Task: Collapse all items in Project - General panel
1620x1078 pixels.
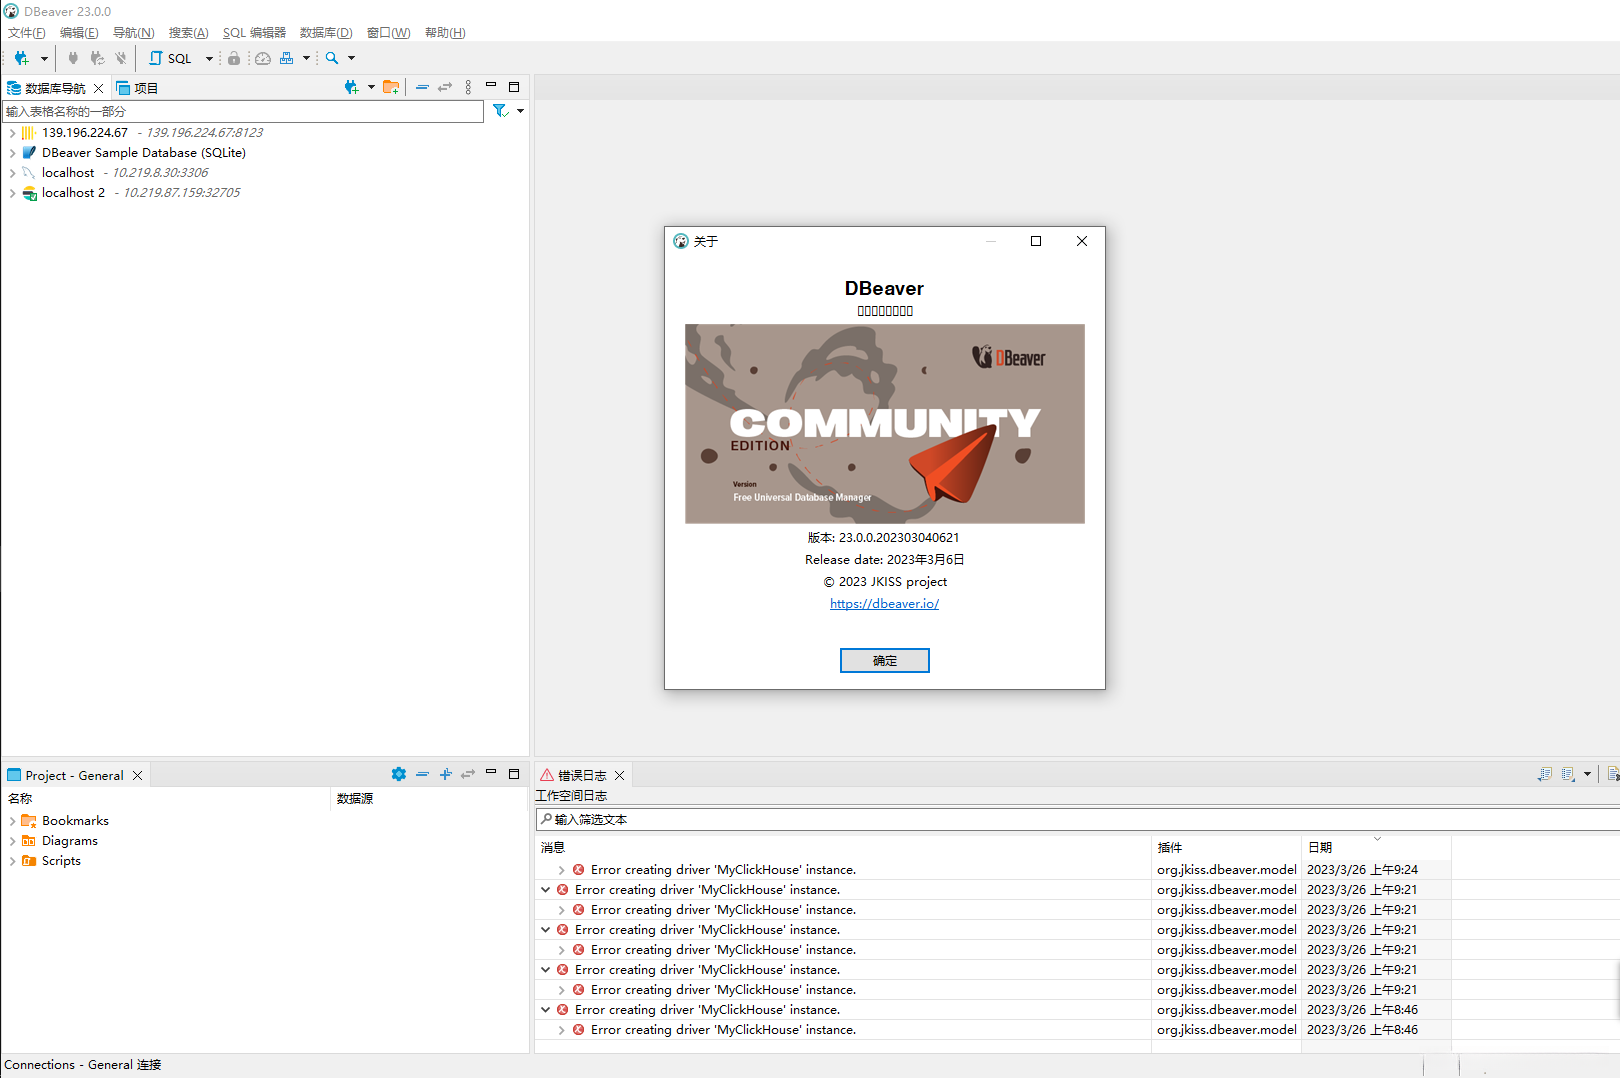Action: click(x=422, y=774)
